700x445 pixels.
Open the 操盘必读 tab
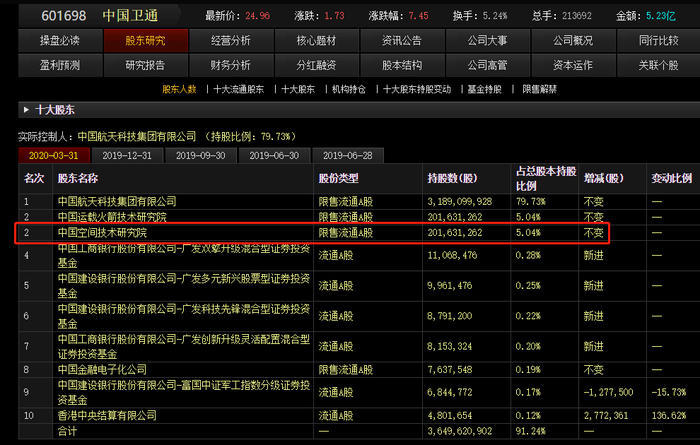coord(60,41)
